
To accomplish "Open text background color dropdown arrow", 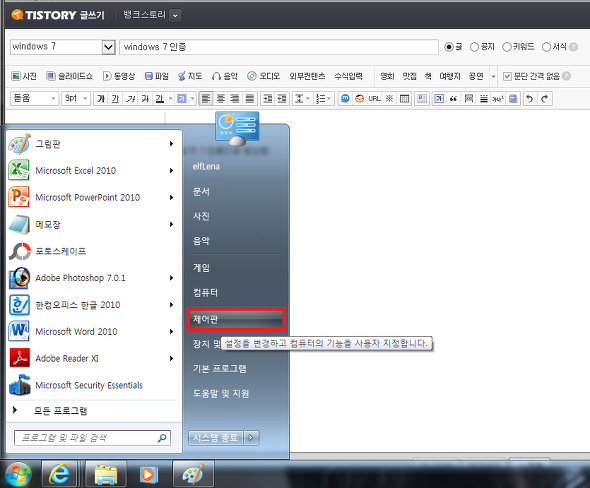I will click(x=192, y=99).
